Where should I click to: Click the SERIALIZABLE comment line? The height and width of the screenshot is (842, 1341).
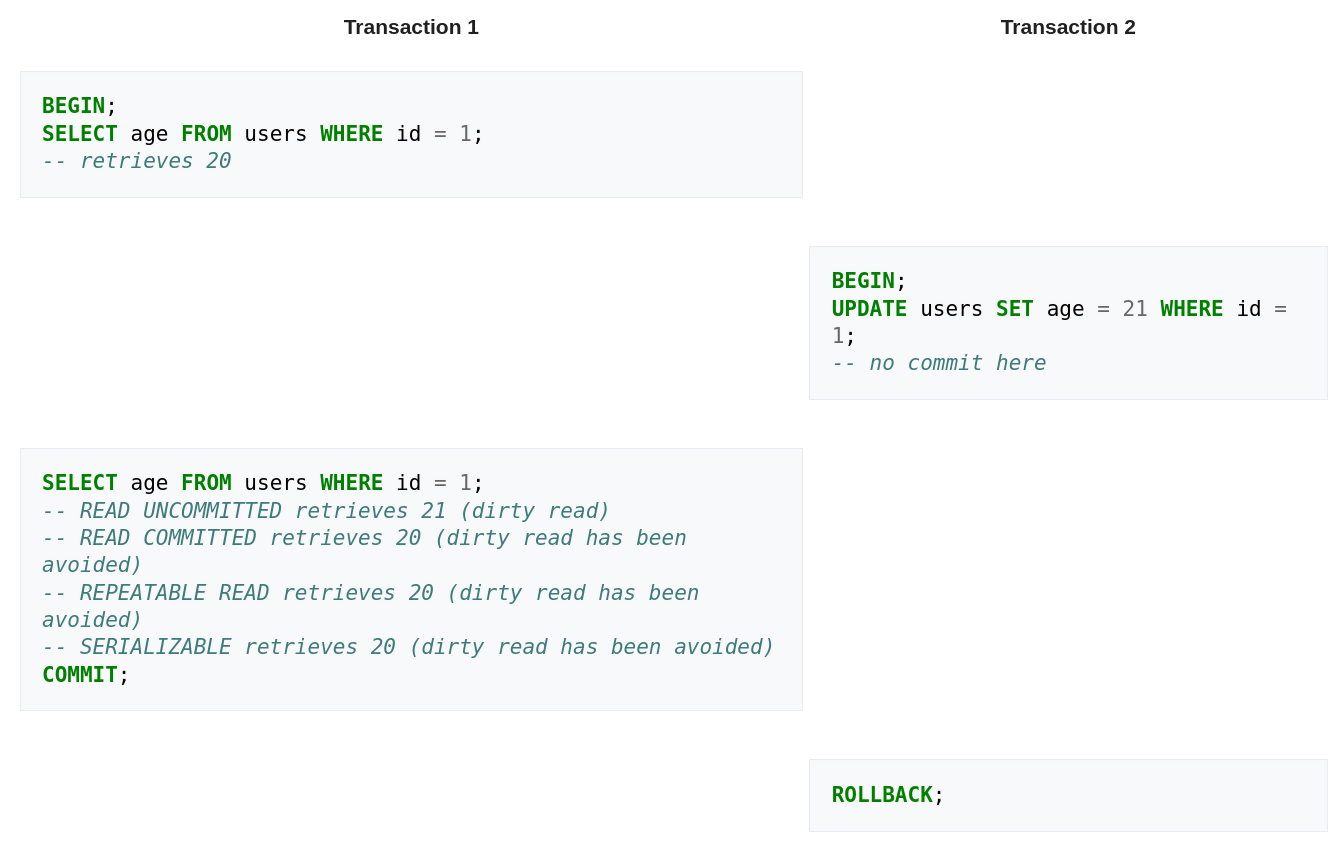(407, 647)
